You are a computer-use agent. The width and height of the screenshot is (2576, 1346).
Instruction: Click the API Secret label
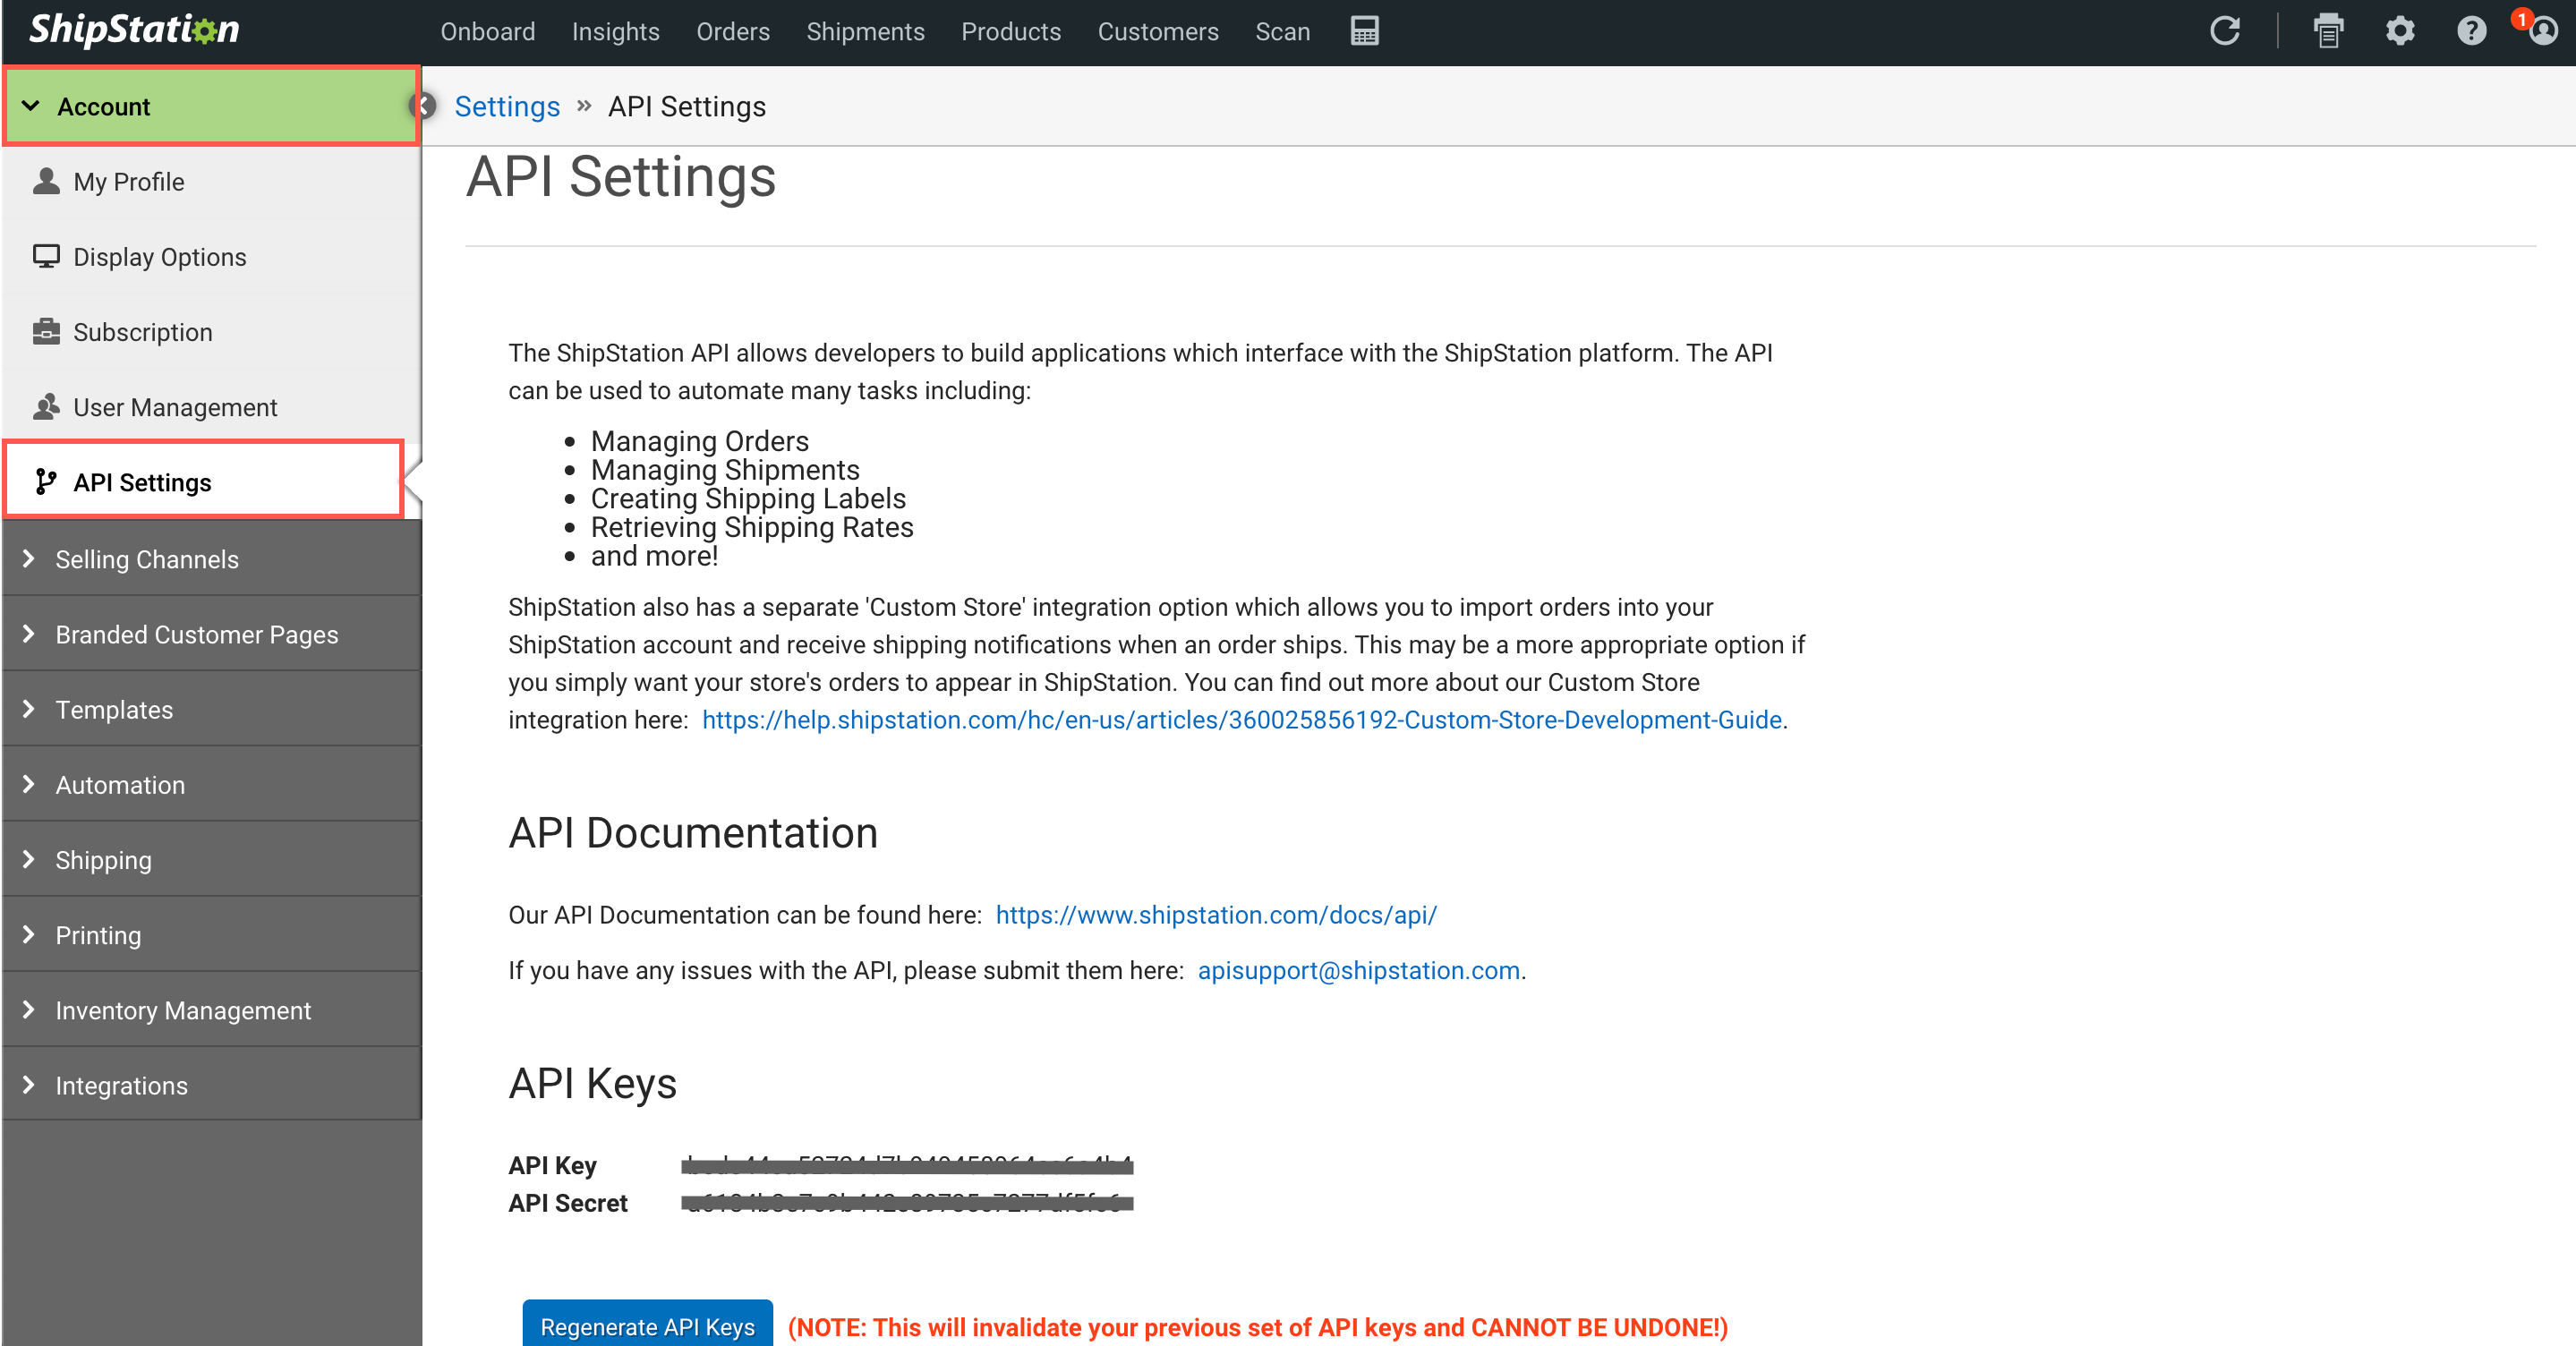coord(567,1203)
